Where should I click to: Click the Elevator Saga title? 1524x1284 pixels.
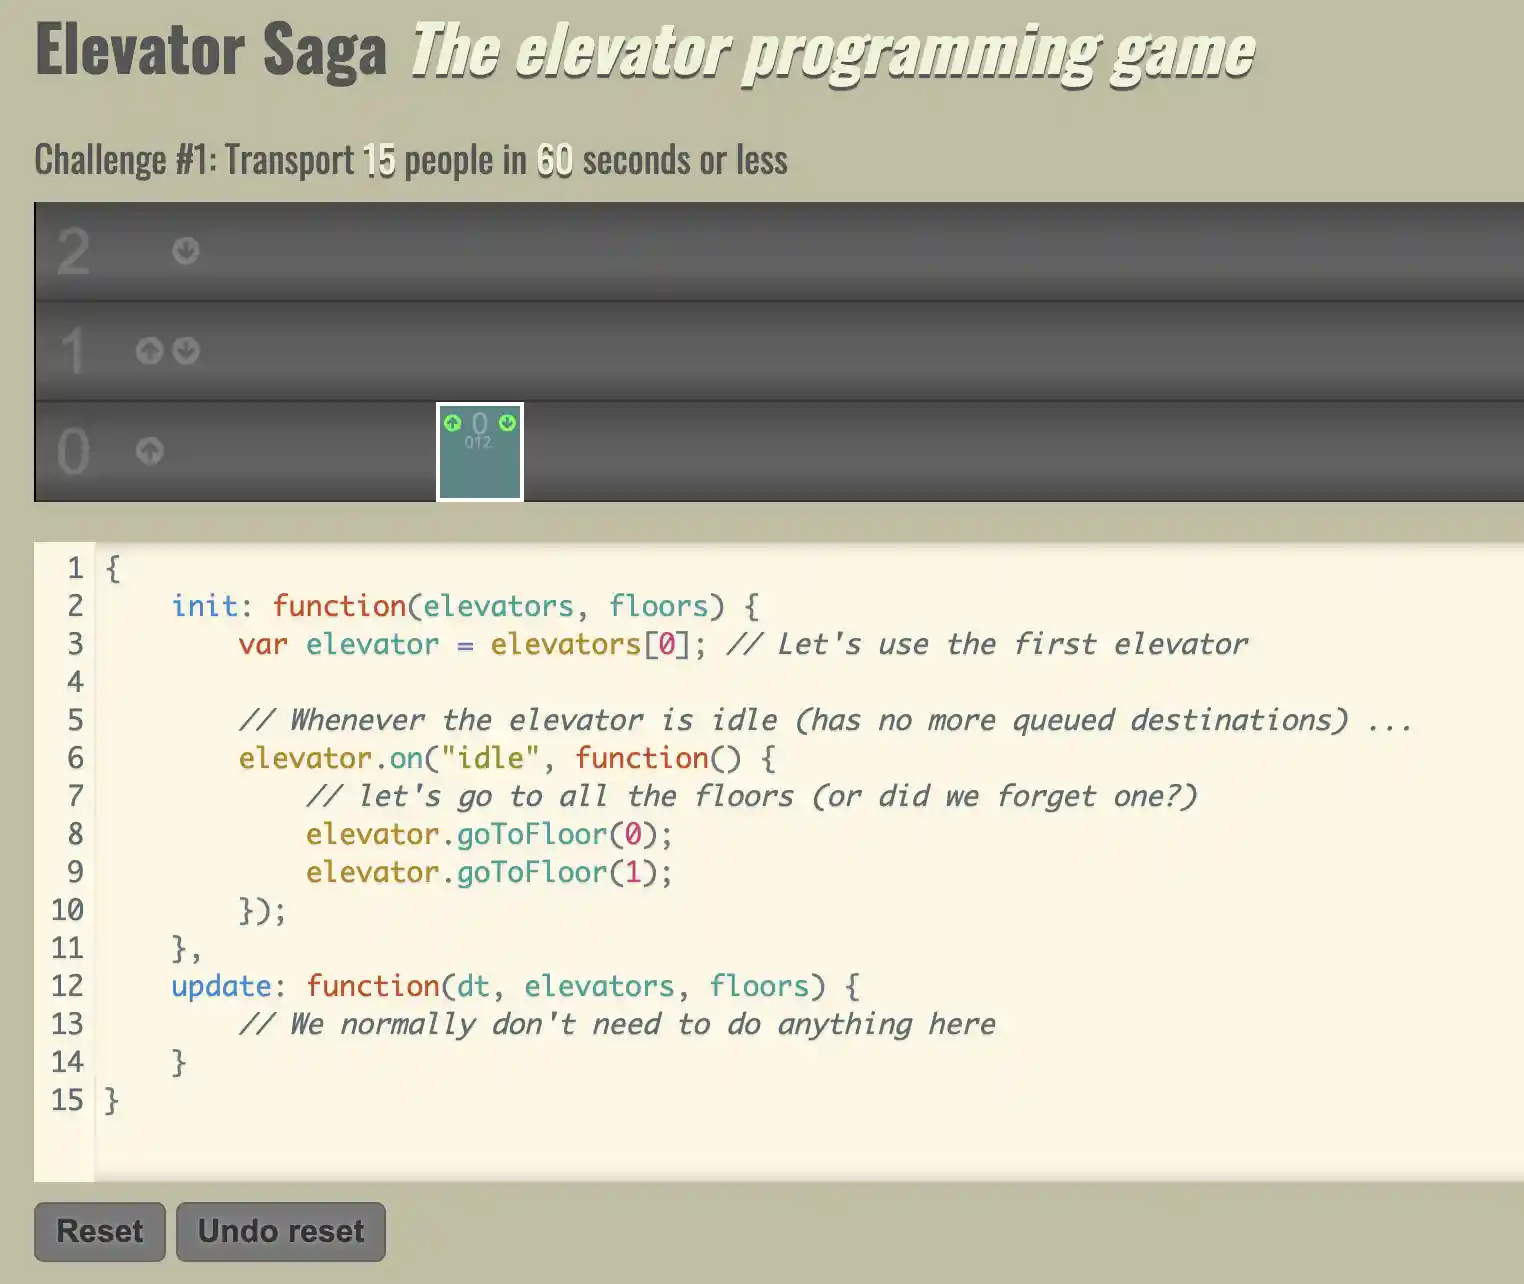tap(211, 50)
